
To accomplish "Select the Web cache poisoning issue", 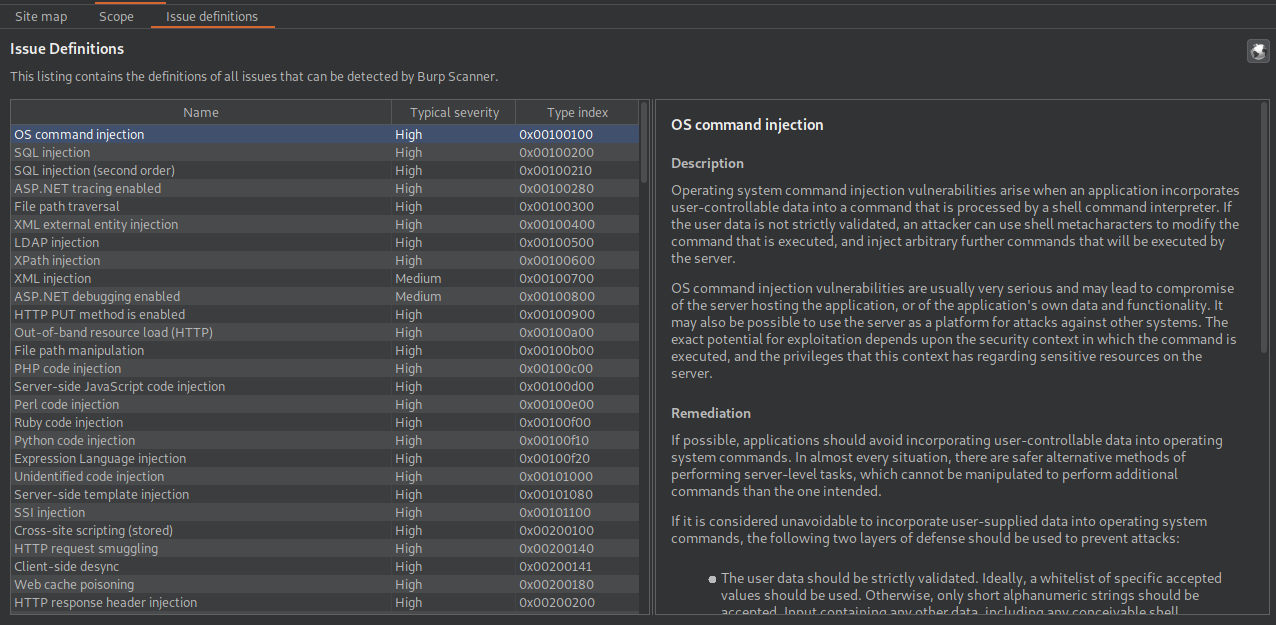I will 325,584.
